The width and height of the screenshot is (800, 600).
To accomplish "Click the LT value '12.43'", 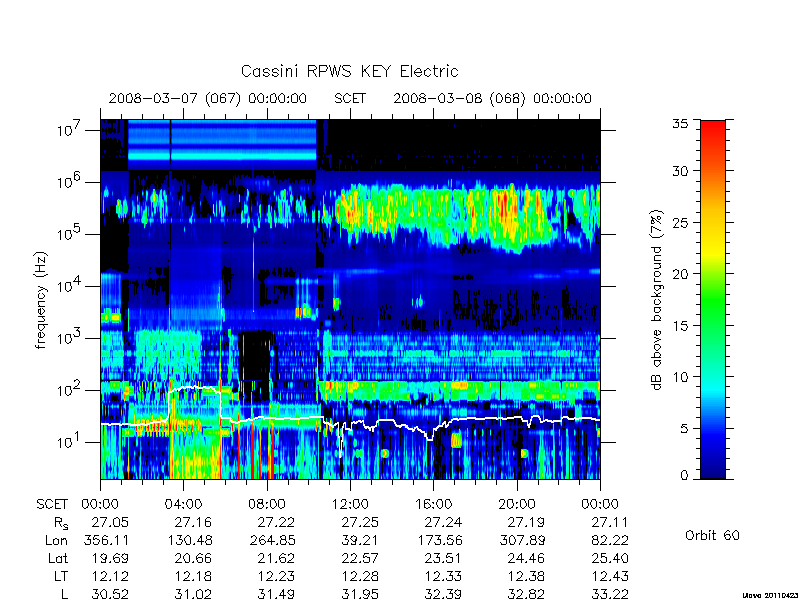I will [x=609, y=576].
